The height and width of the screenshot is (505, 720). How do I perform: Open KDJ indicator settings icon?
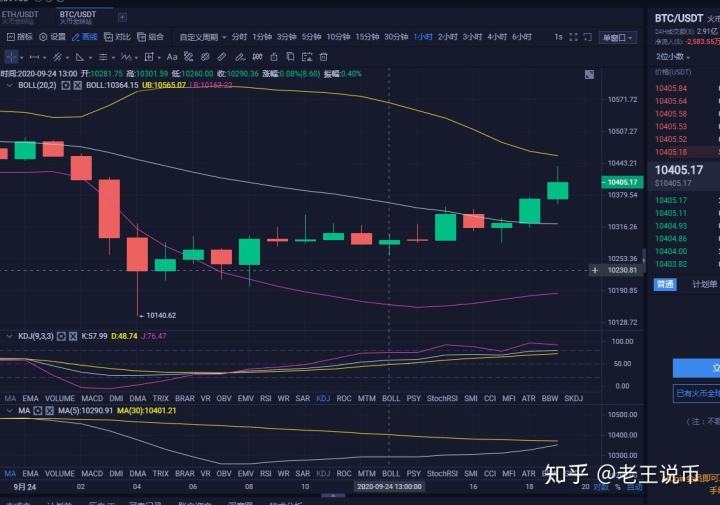[x=62, y=336]
